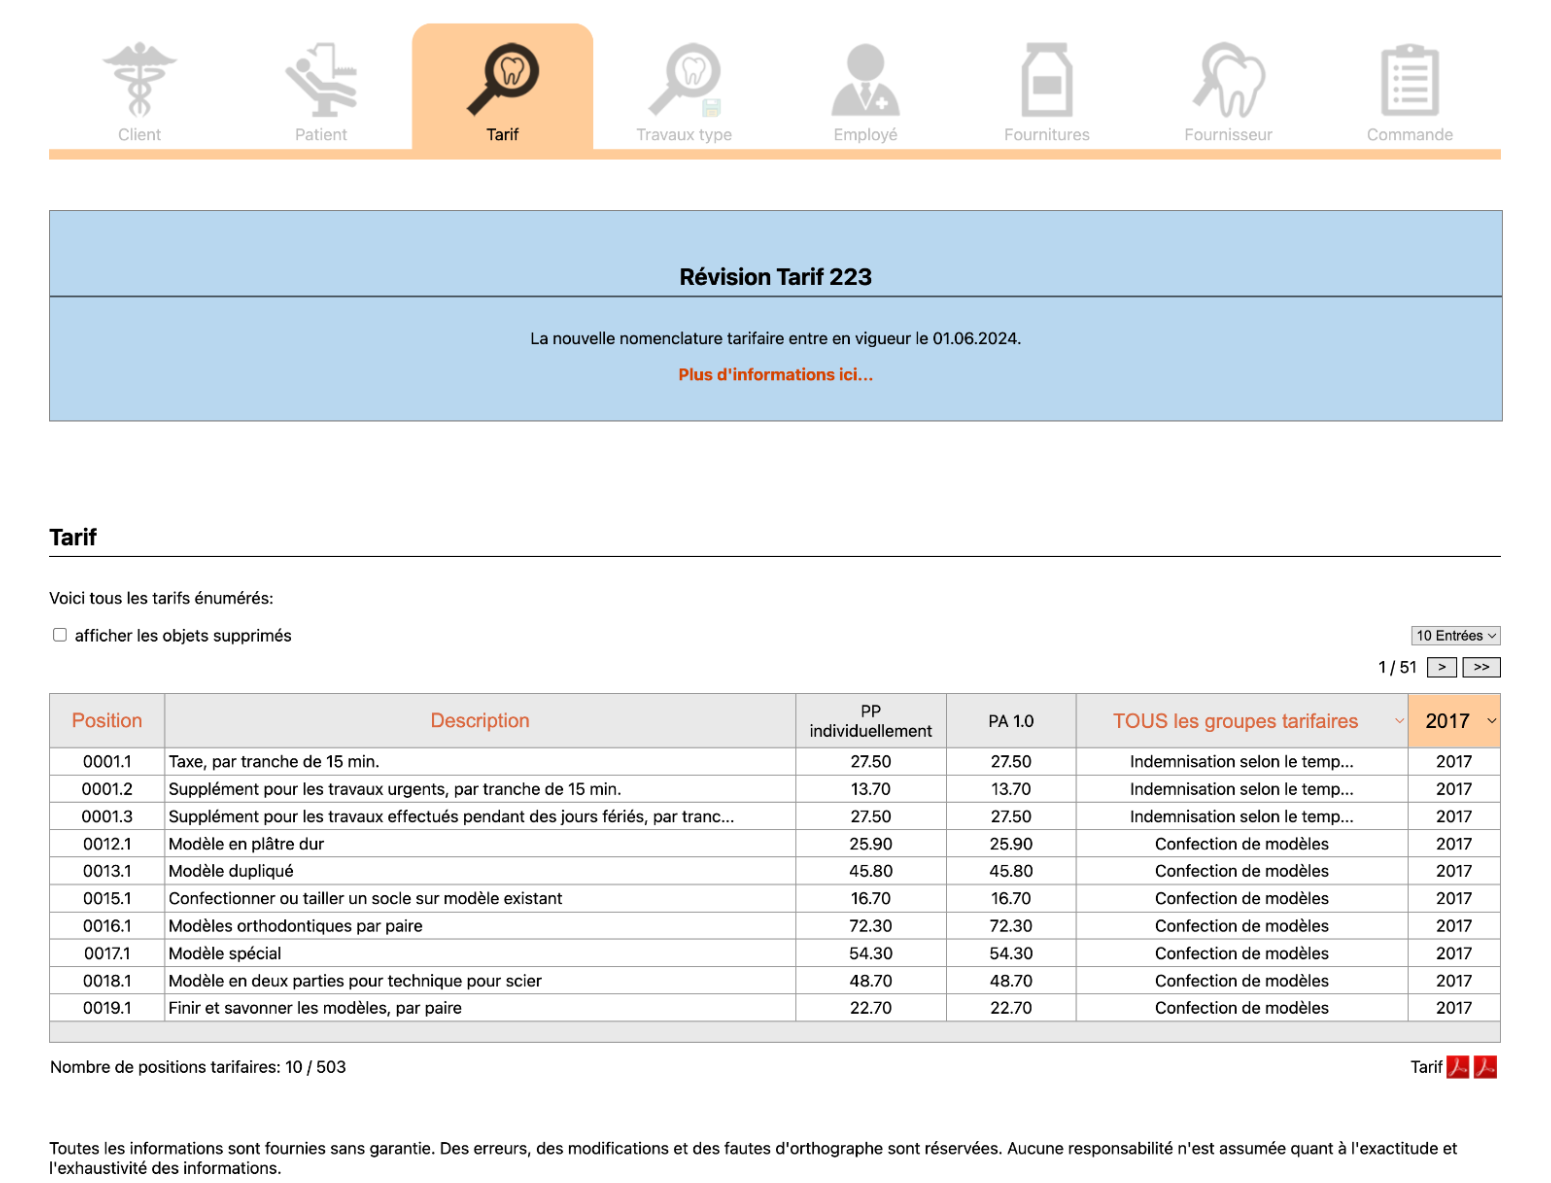This screenshot has width=1551, height=1183.
Task: Select position 0001.2 cell
Action: (x=107, y=789)
